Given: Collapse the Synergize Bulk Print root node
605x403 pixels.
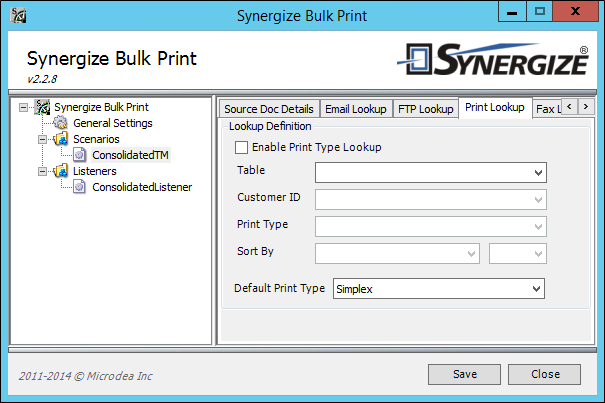Looking at the screenshot, I should 24,107.
